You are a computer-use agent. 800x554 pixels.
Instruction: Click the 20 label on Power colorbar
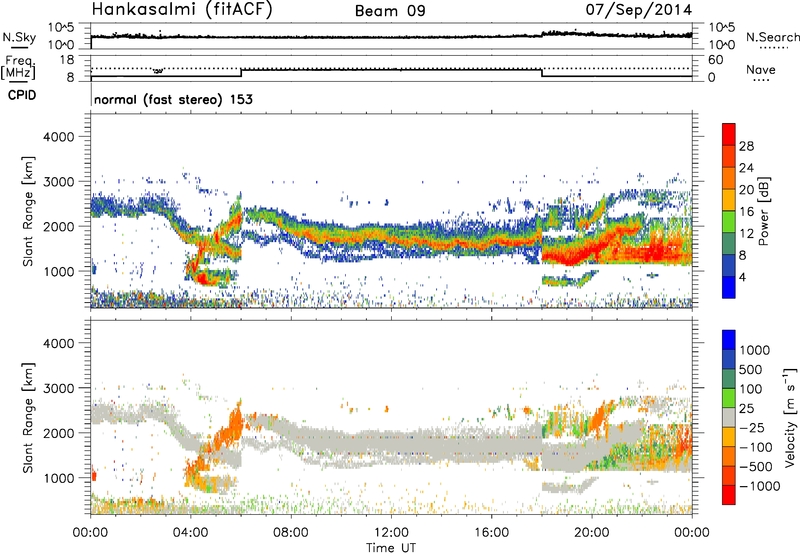point(746,190)
